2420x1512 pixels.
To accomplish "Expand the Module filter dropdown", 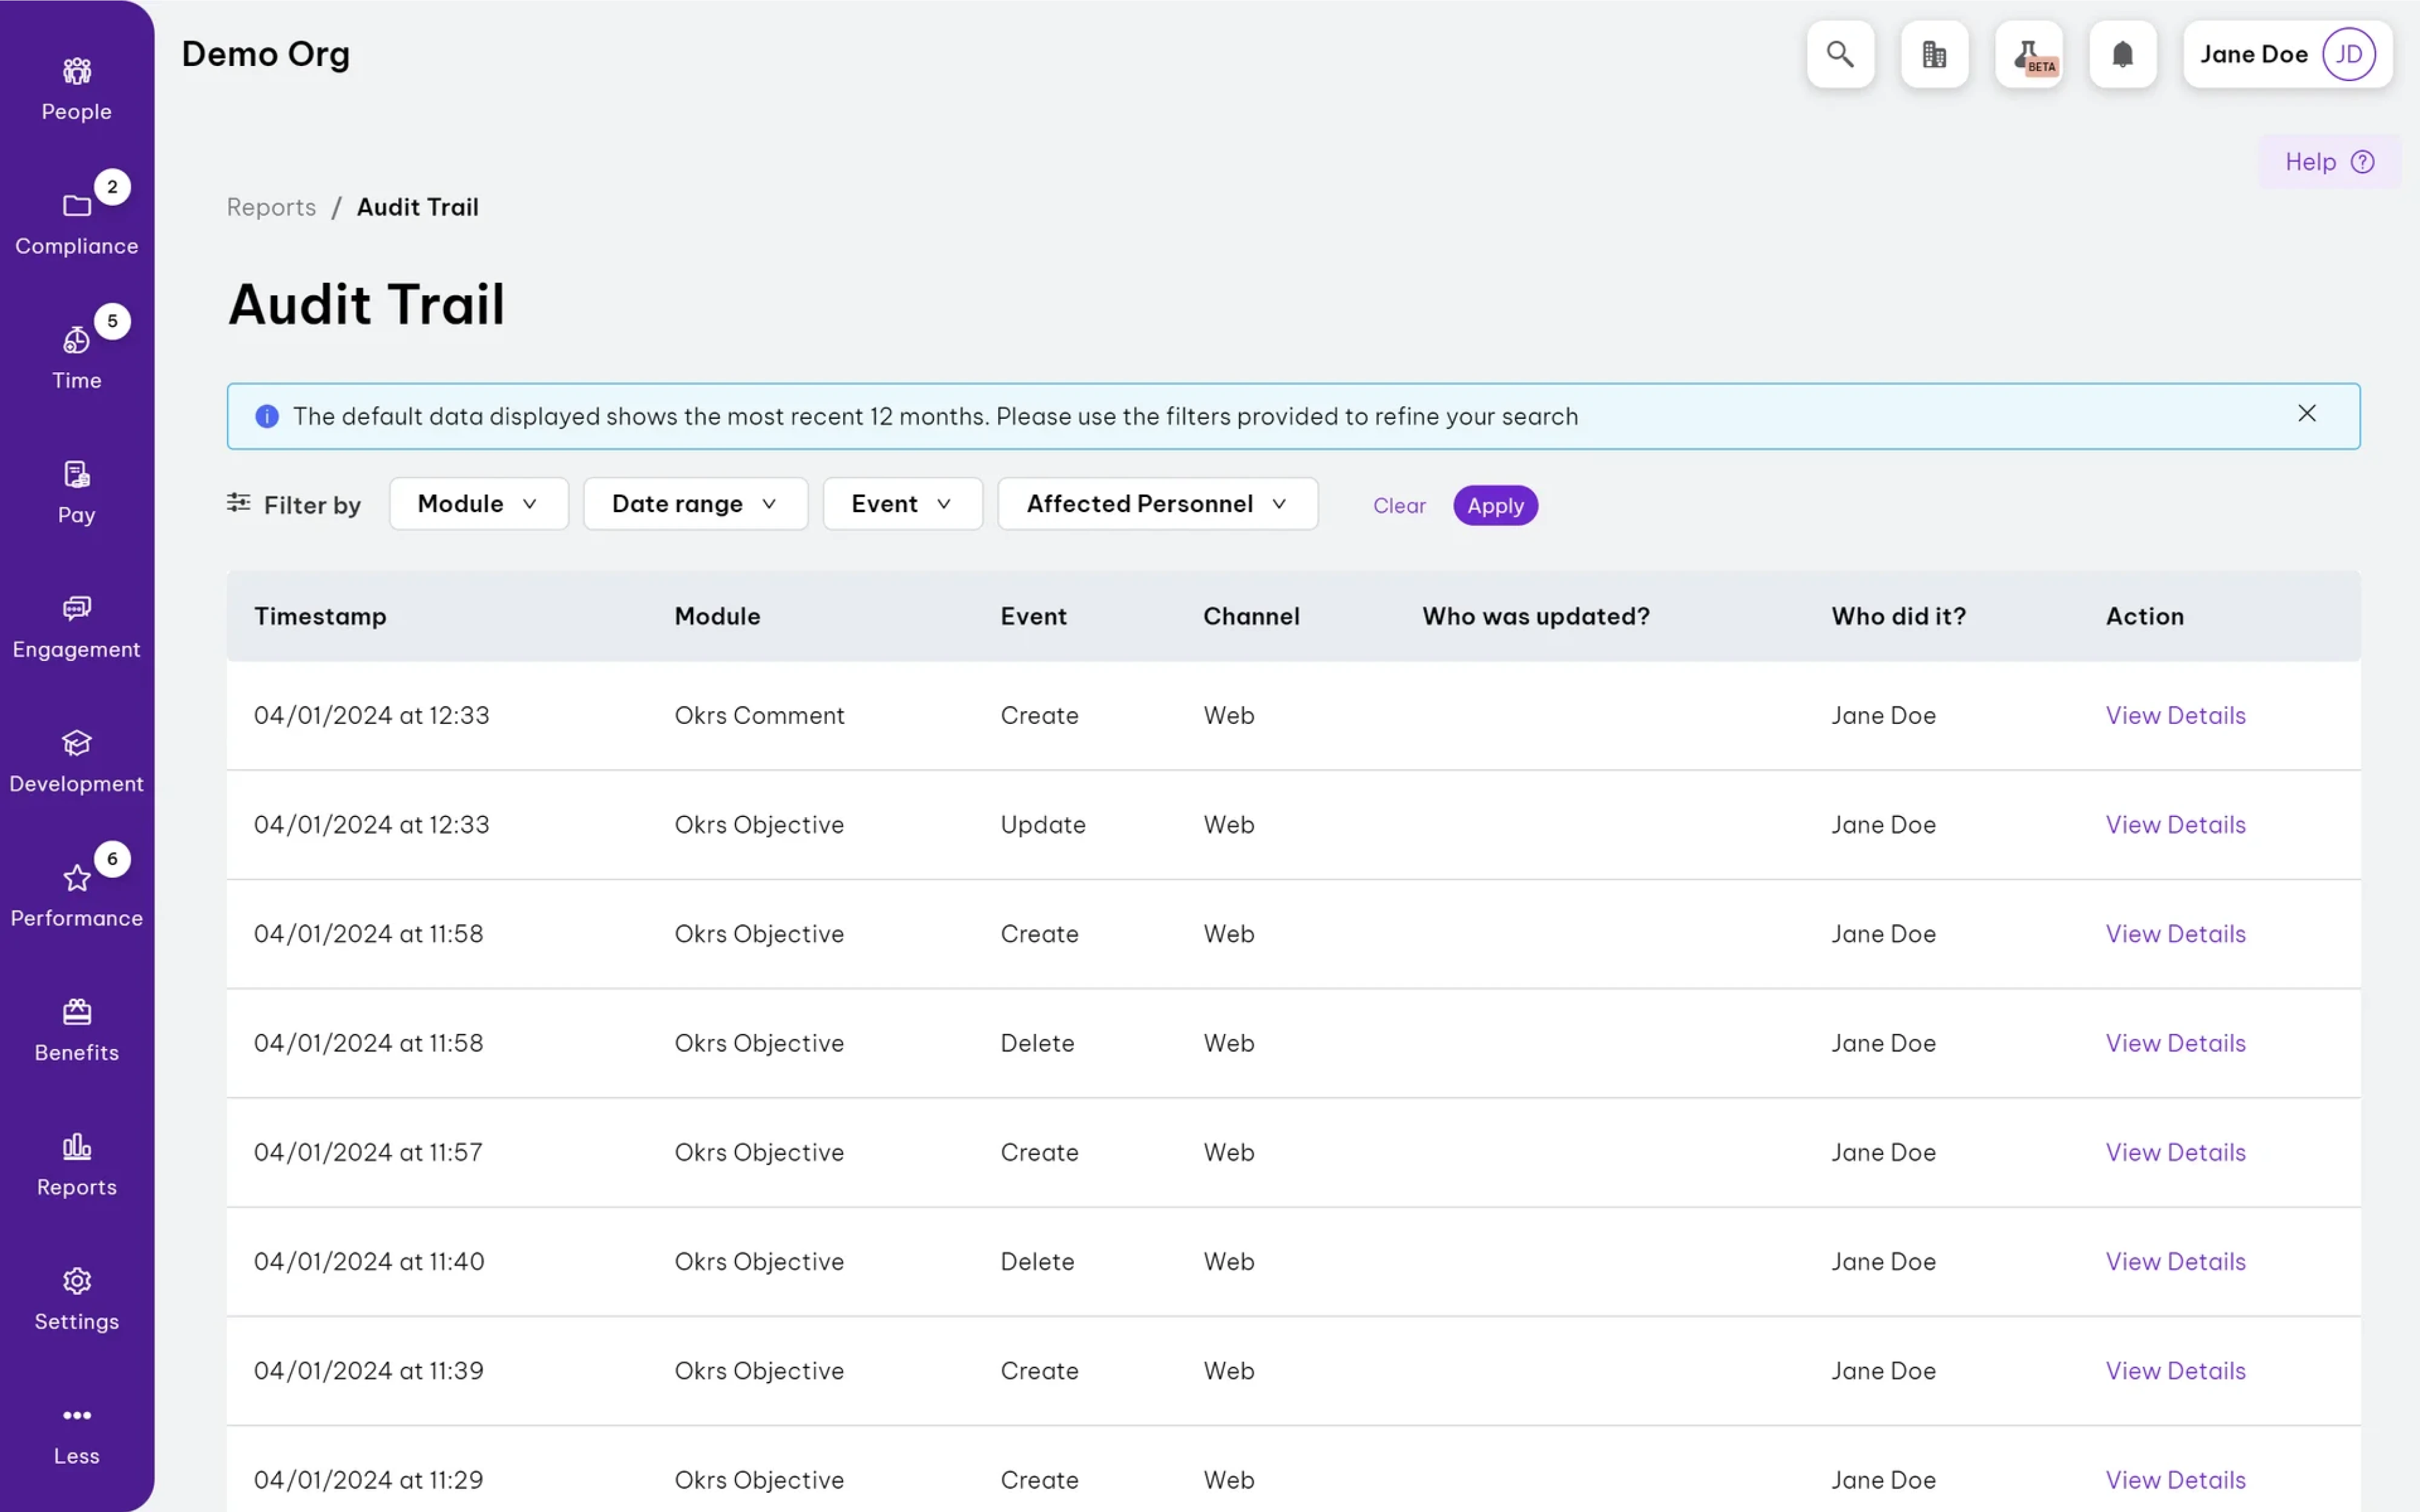I will 478,503.
